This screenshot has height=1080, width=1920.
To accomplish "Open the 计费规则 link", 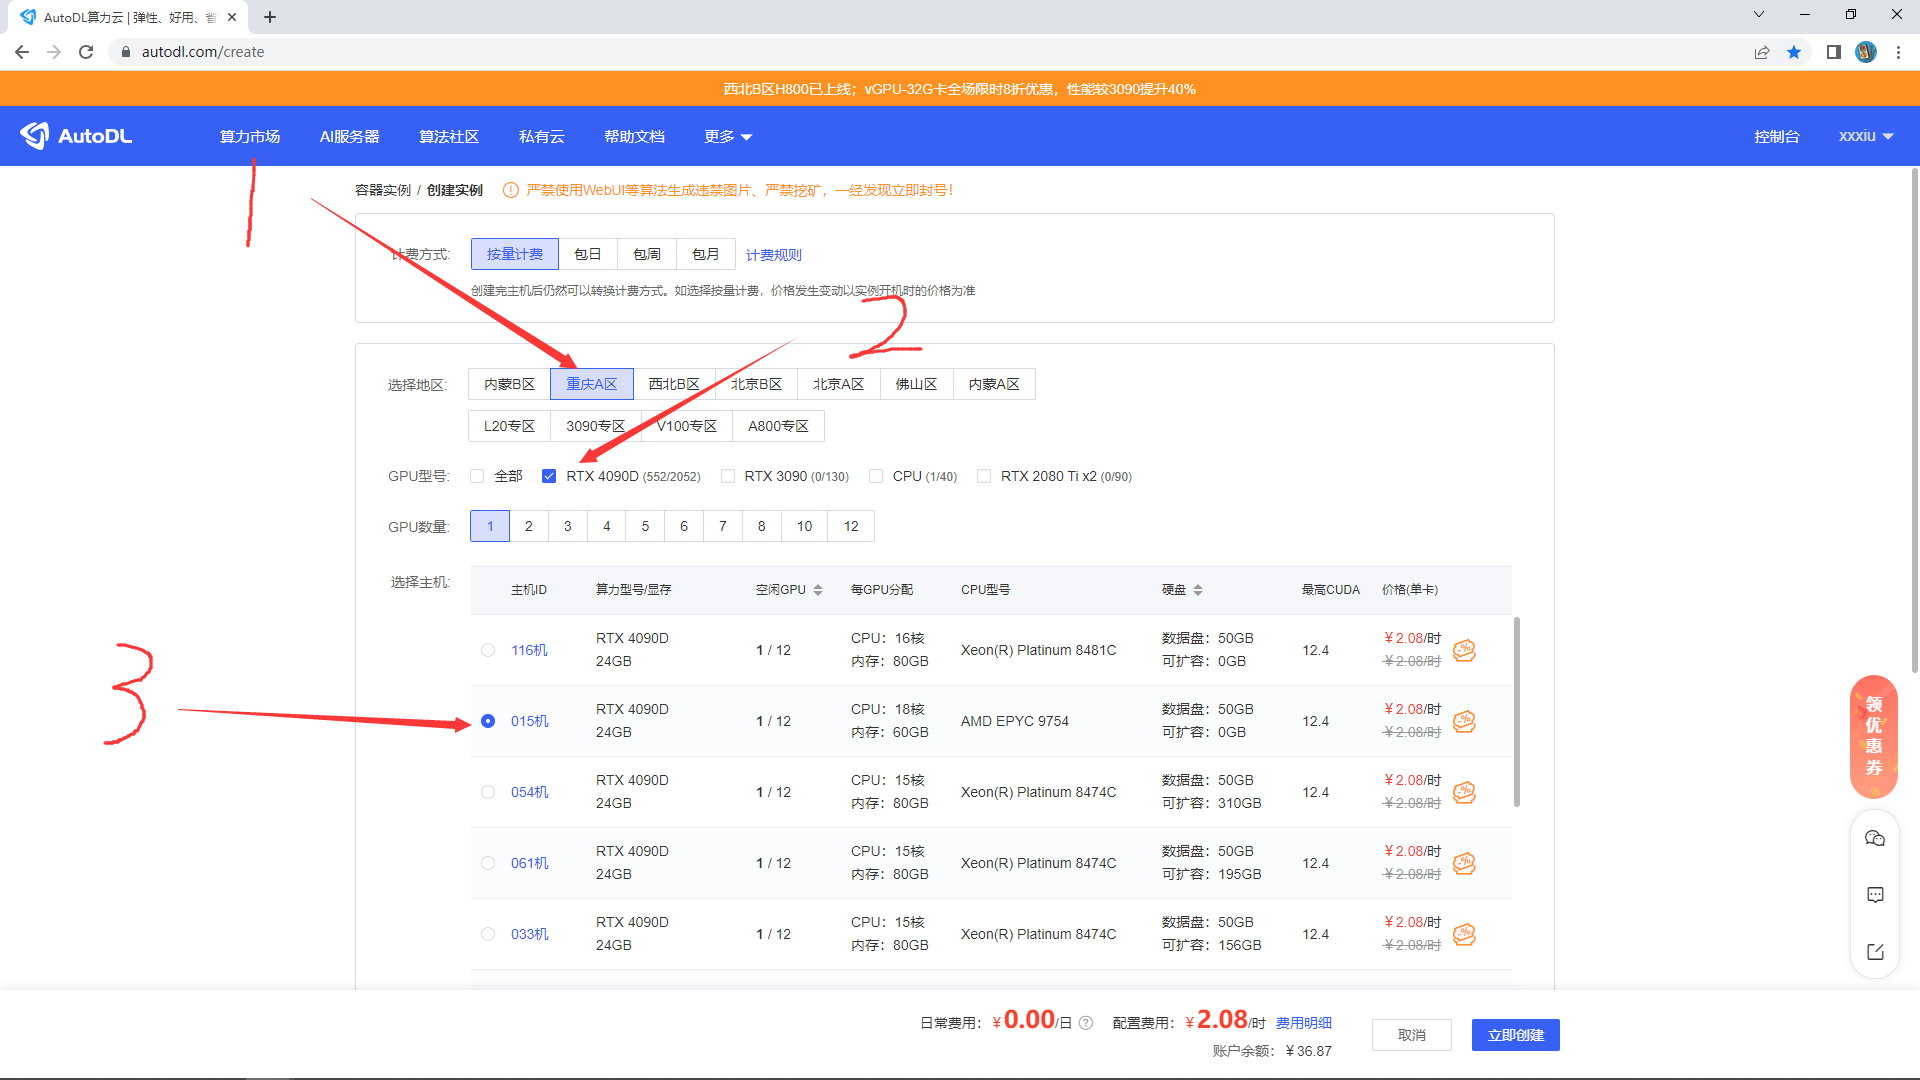I will [x=773, y=255].
